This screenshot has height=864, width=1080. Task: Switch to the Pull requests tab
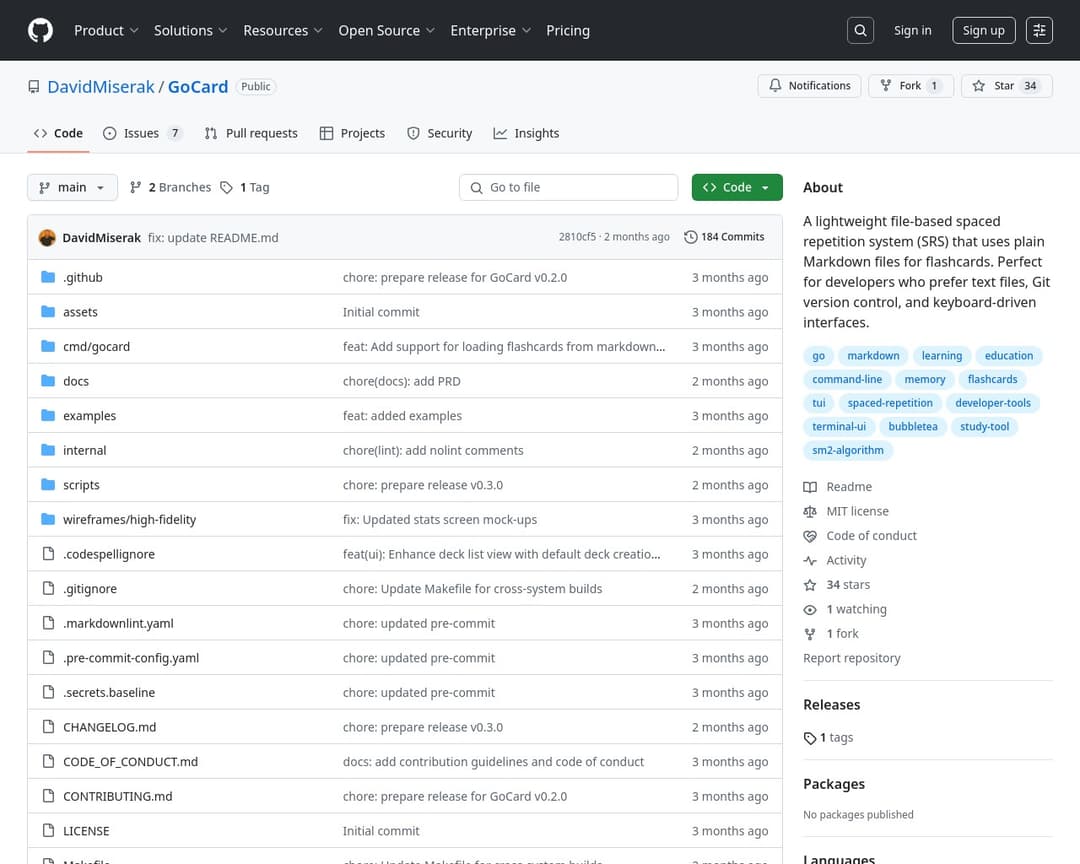(251, 134)
